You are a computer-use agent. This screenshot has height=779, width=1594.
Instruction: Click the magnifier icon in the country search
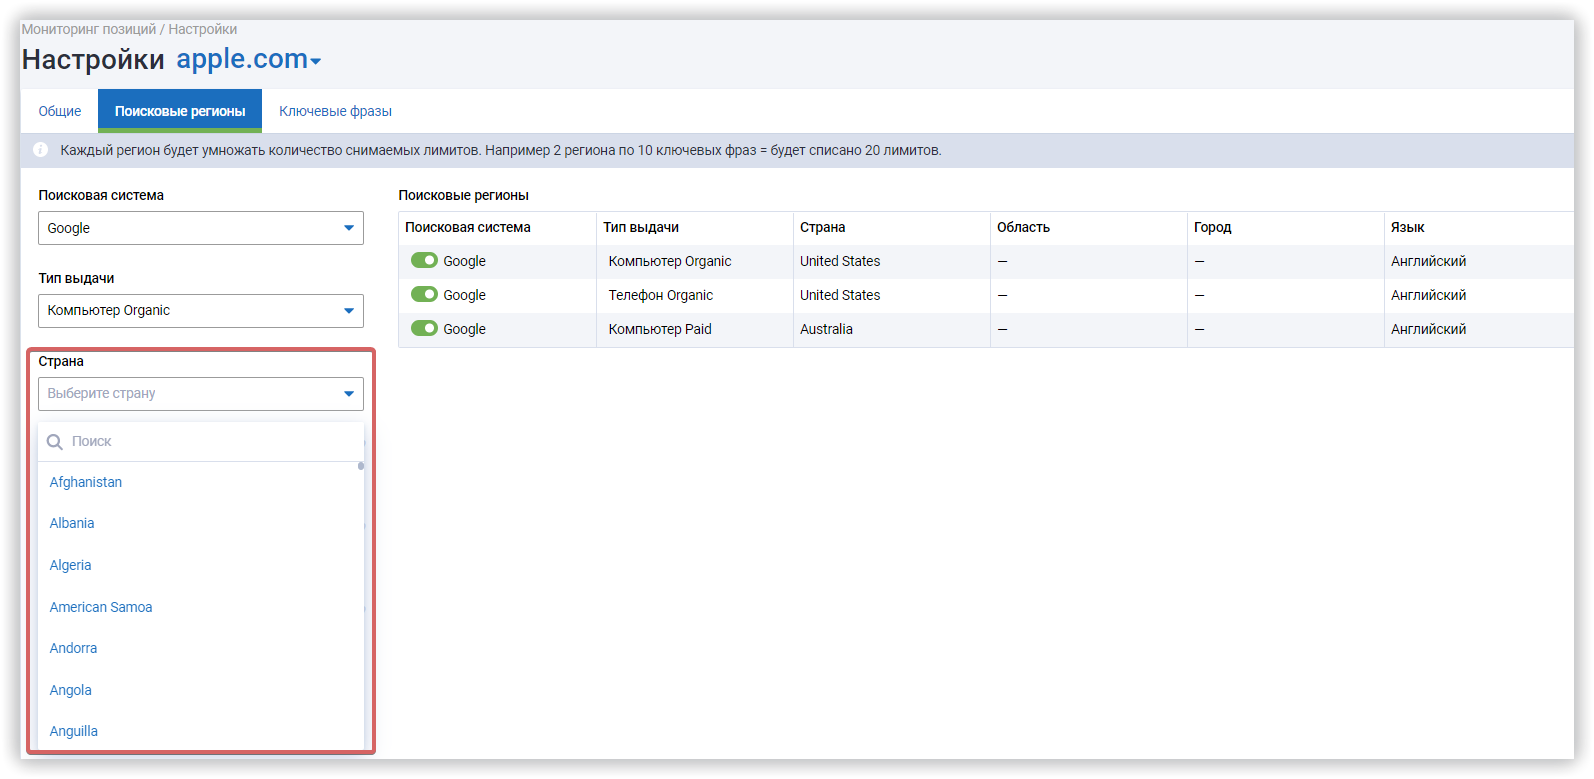[55, 442]
